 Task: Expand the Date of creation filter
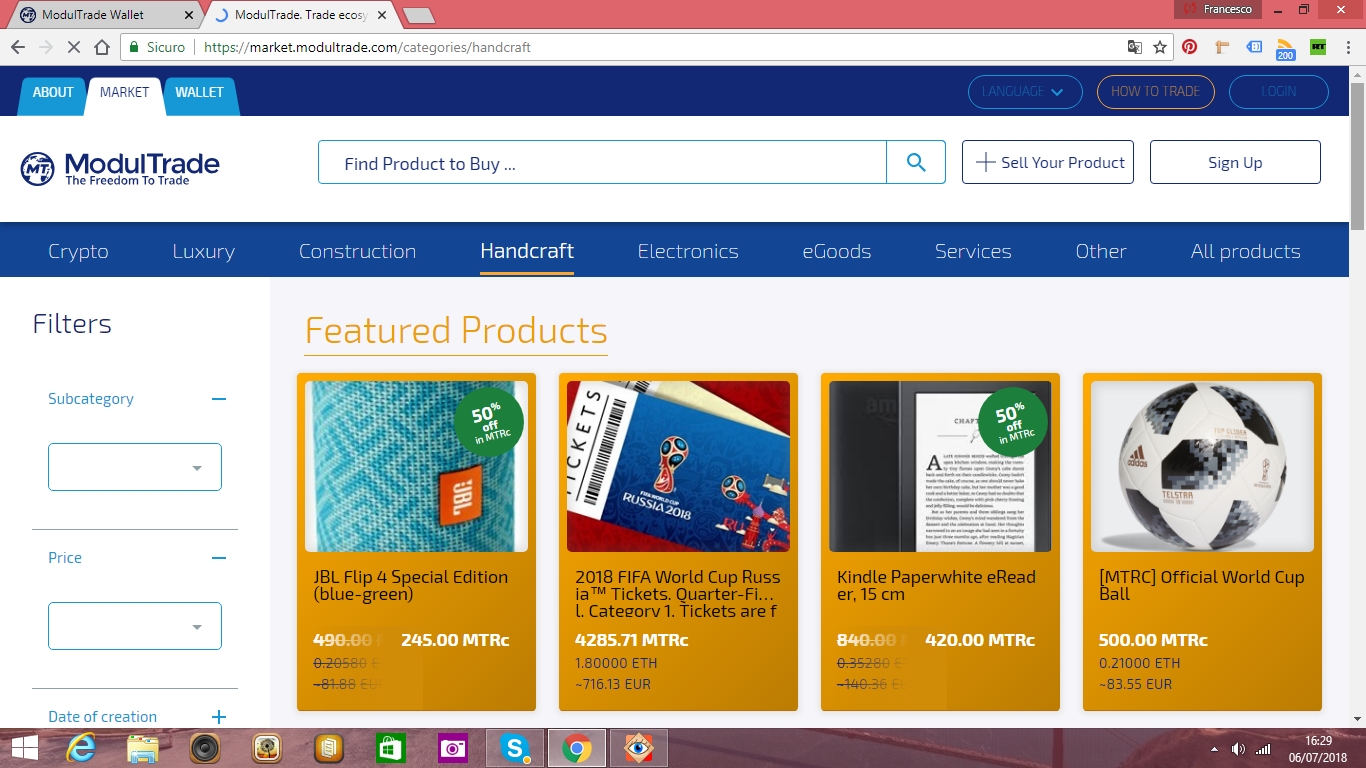click(x=219, y=717)
